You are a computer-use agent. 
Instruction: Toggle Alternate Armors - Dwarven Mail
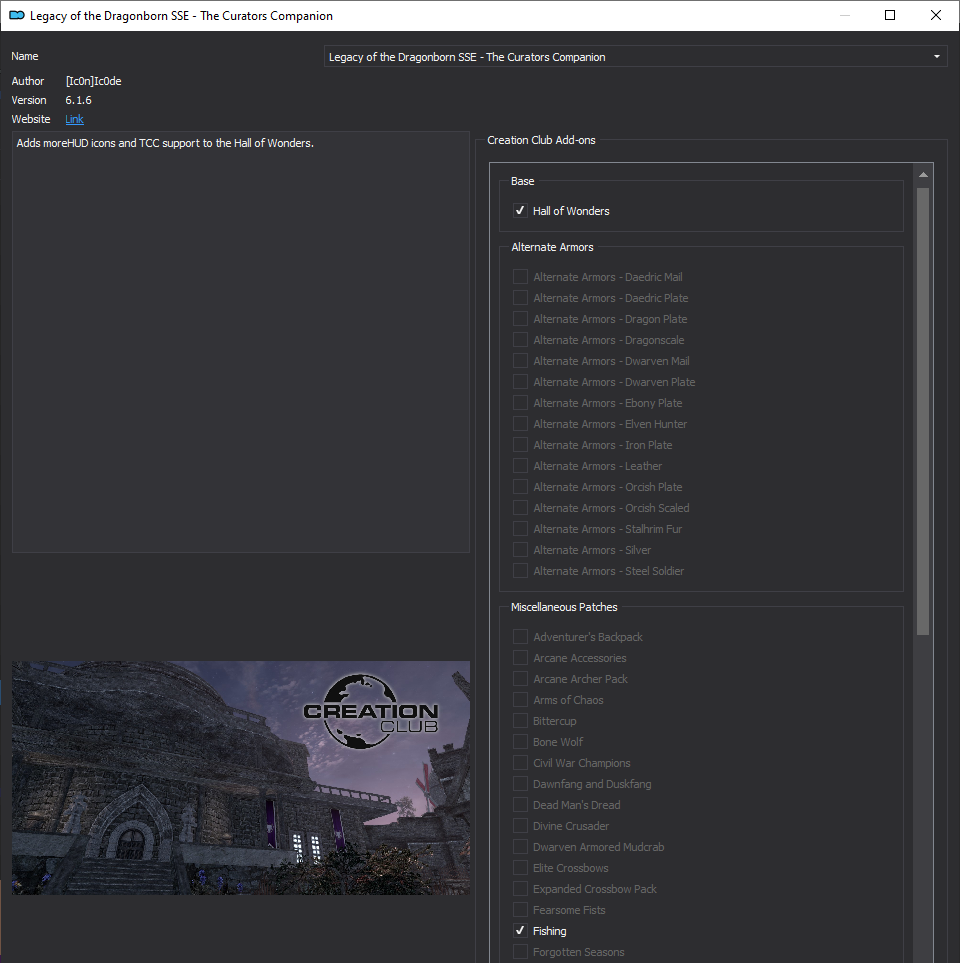tap(520, 361)
